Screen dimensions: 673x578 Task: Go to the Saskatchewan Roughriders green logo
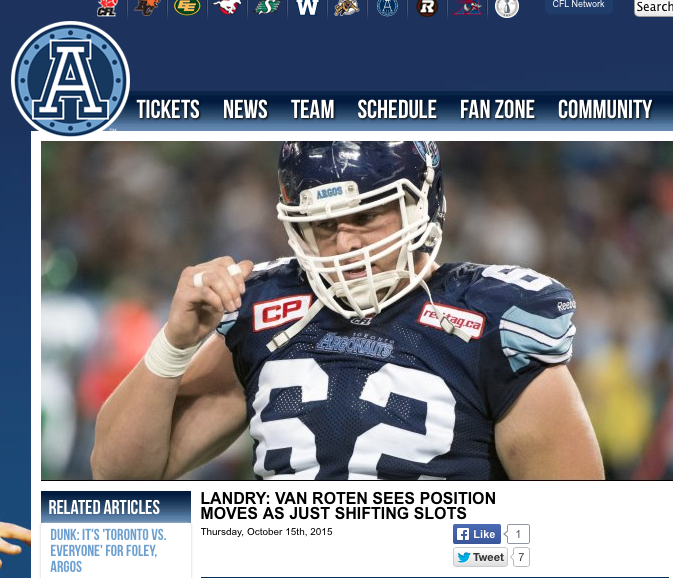[267, 7]
